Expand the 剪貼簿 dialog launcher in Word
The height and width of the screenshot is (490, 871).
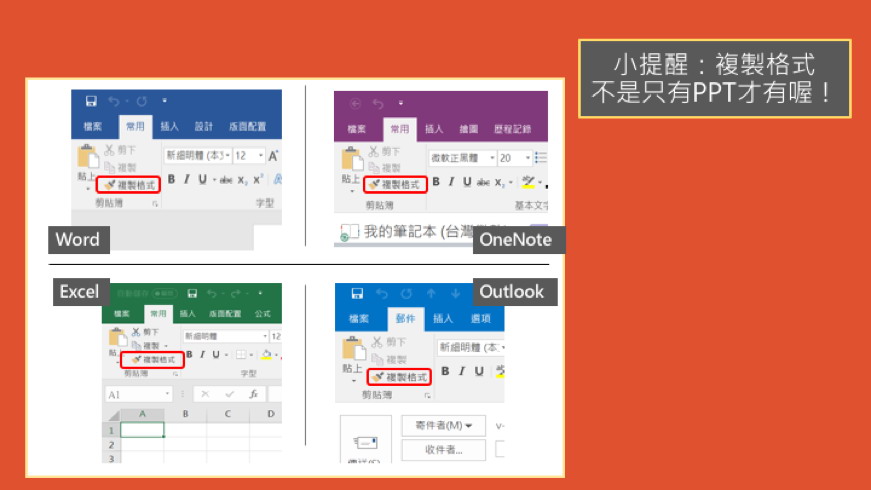pyautogui.click(x=155, y=204)
